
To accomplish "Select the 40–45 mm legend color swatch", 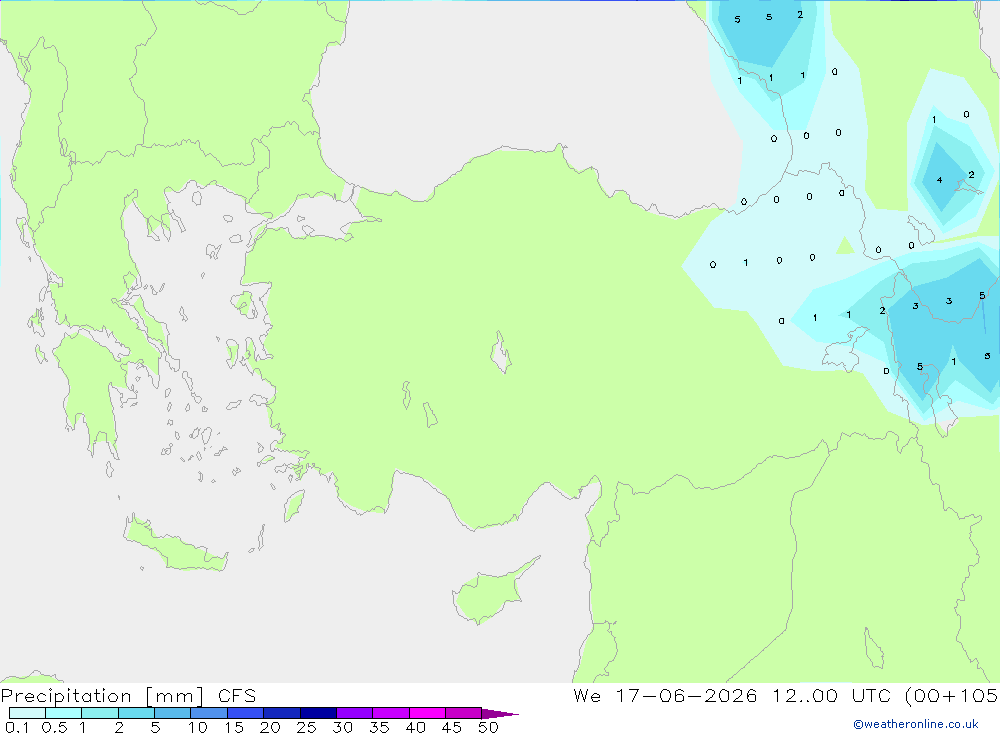I will (x=427, y=713).
